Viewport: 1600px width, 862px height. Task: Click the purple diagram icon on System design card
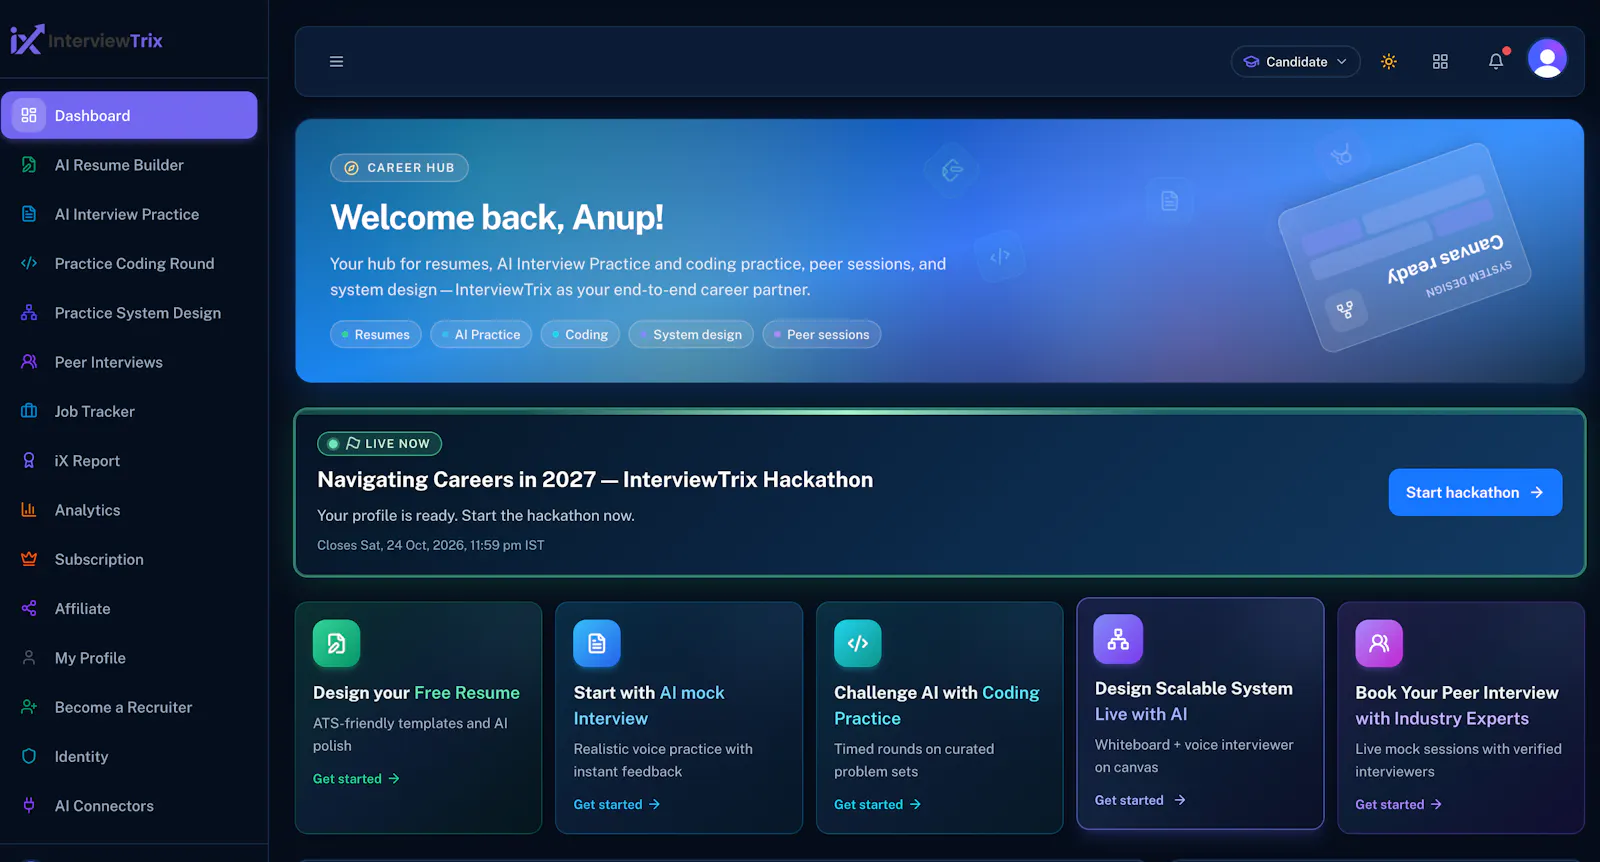click(x=1118, y=640)
